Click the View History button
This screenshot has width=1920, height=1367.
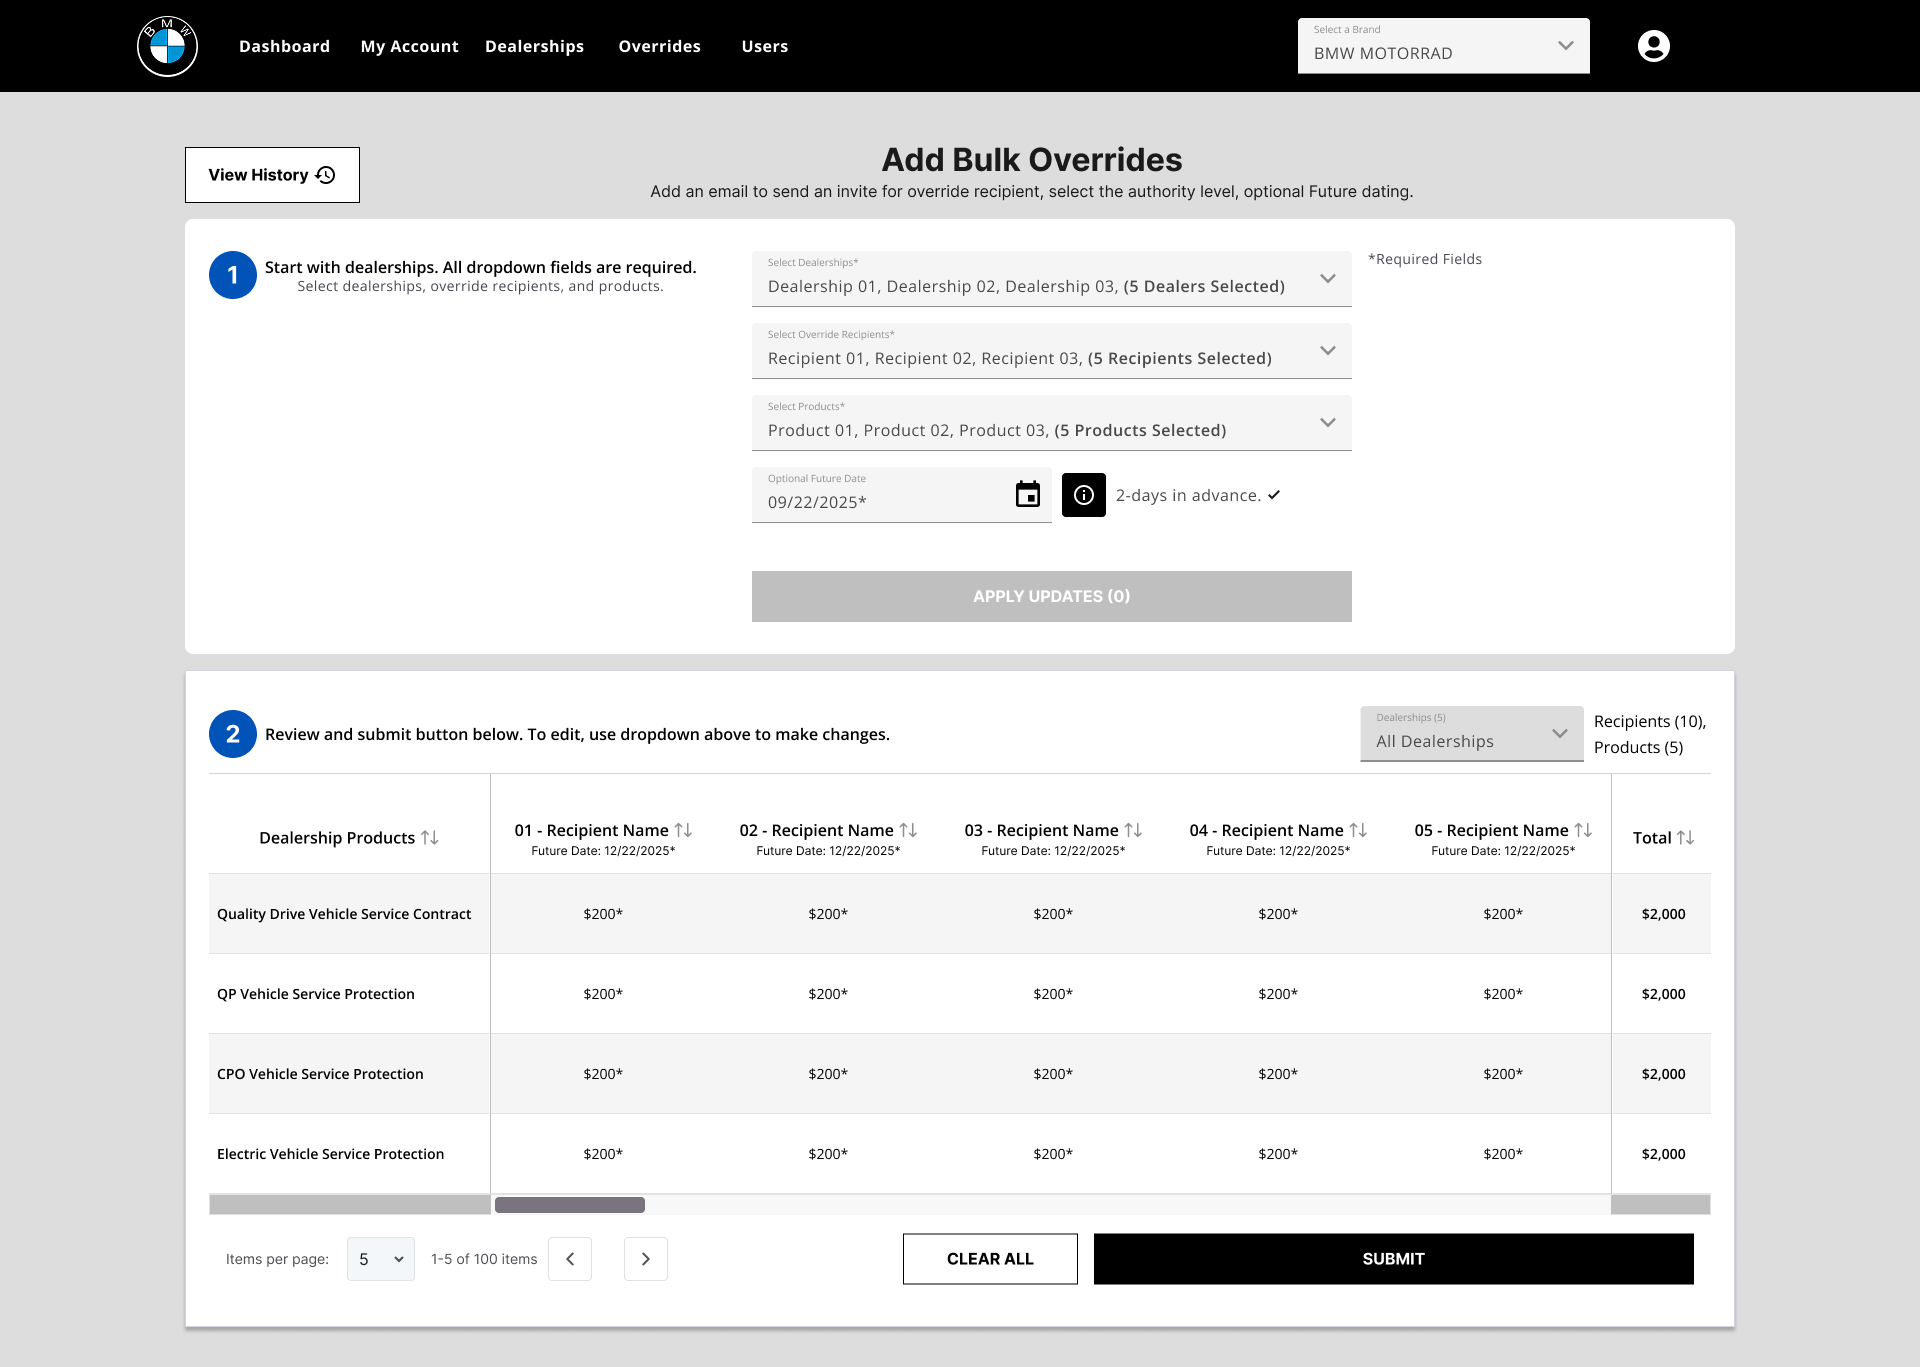coord(272,175)
